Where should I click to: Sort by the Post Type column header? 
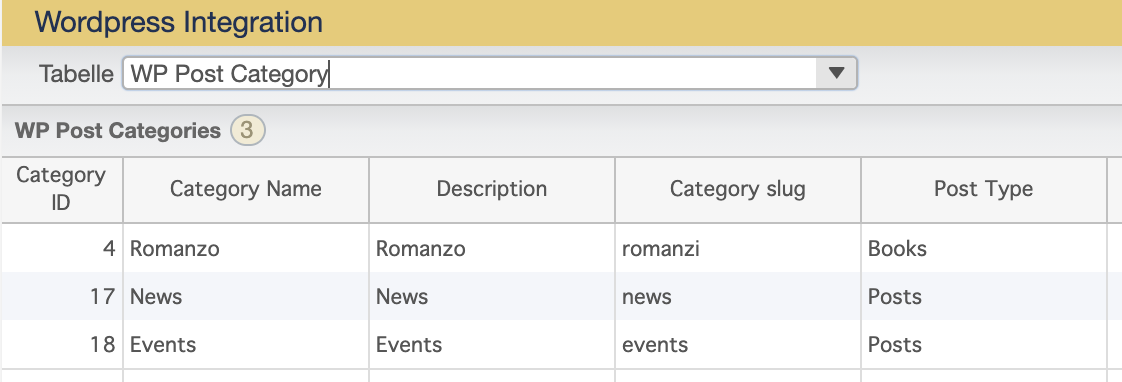[984, 190]
